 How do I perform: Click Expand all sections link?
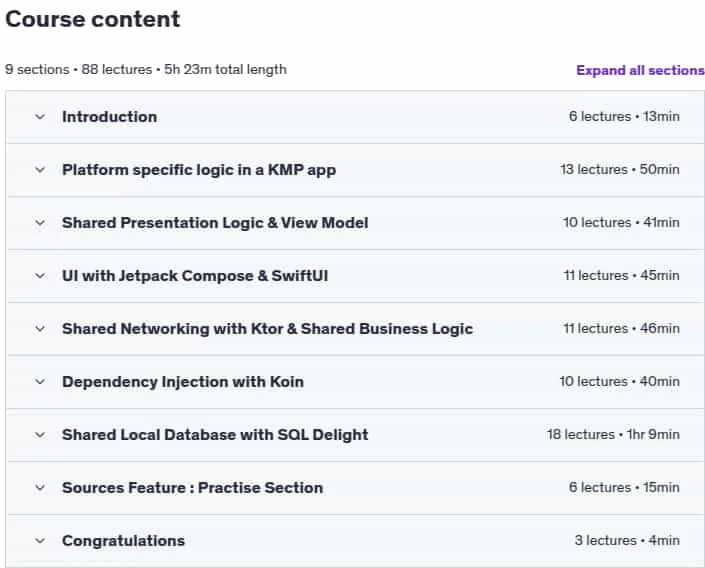click(x=640, y=70)
